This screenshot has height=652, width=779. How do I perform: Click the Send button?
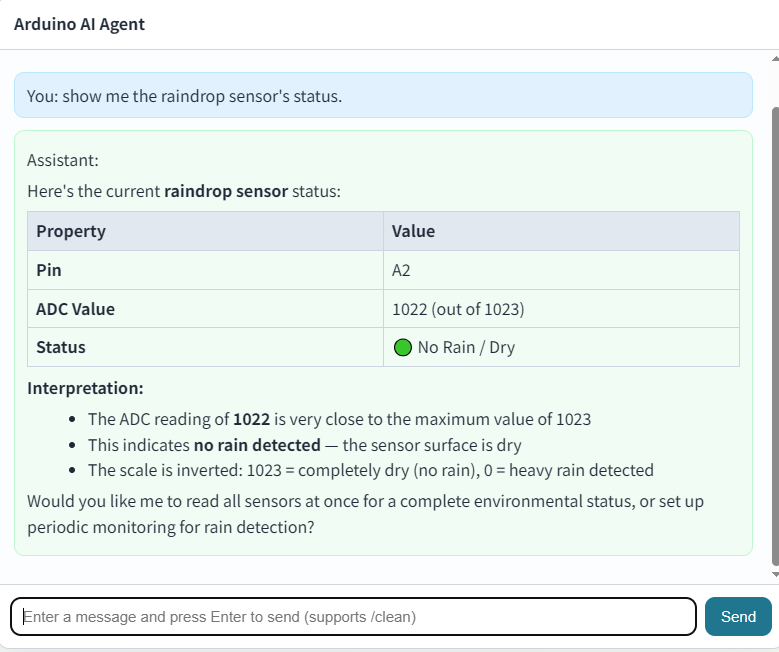coord(738,616)
